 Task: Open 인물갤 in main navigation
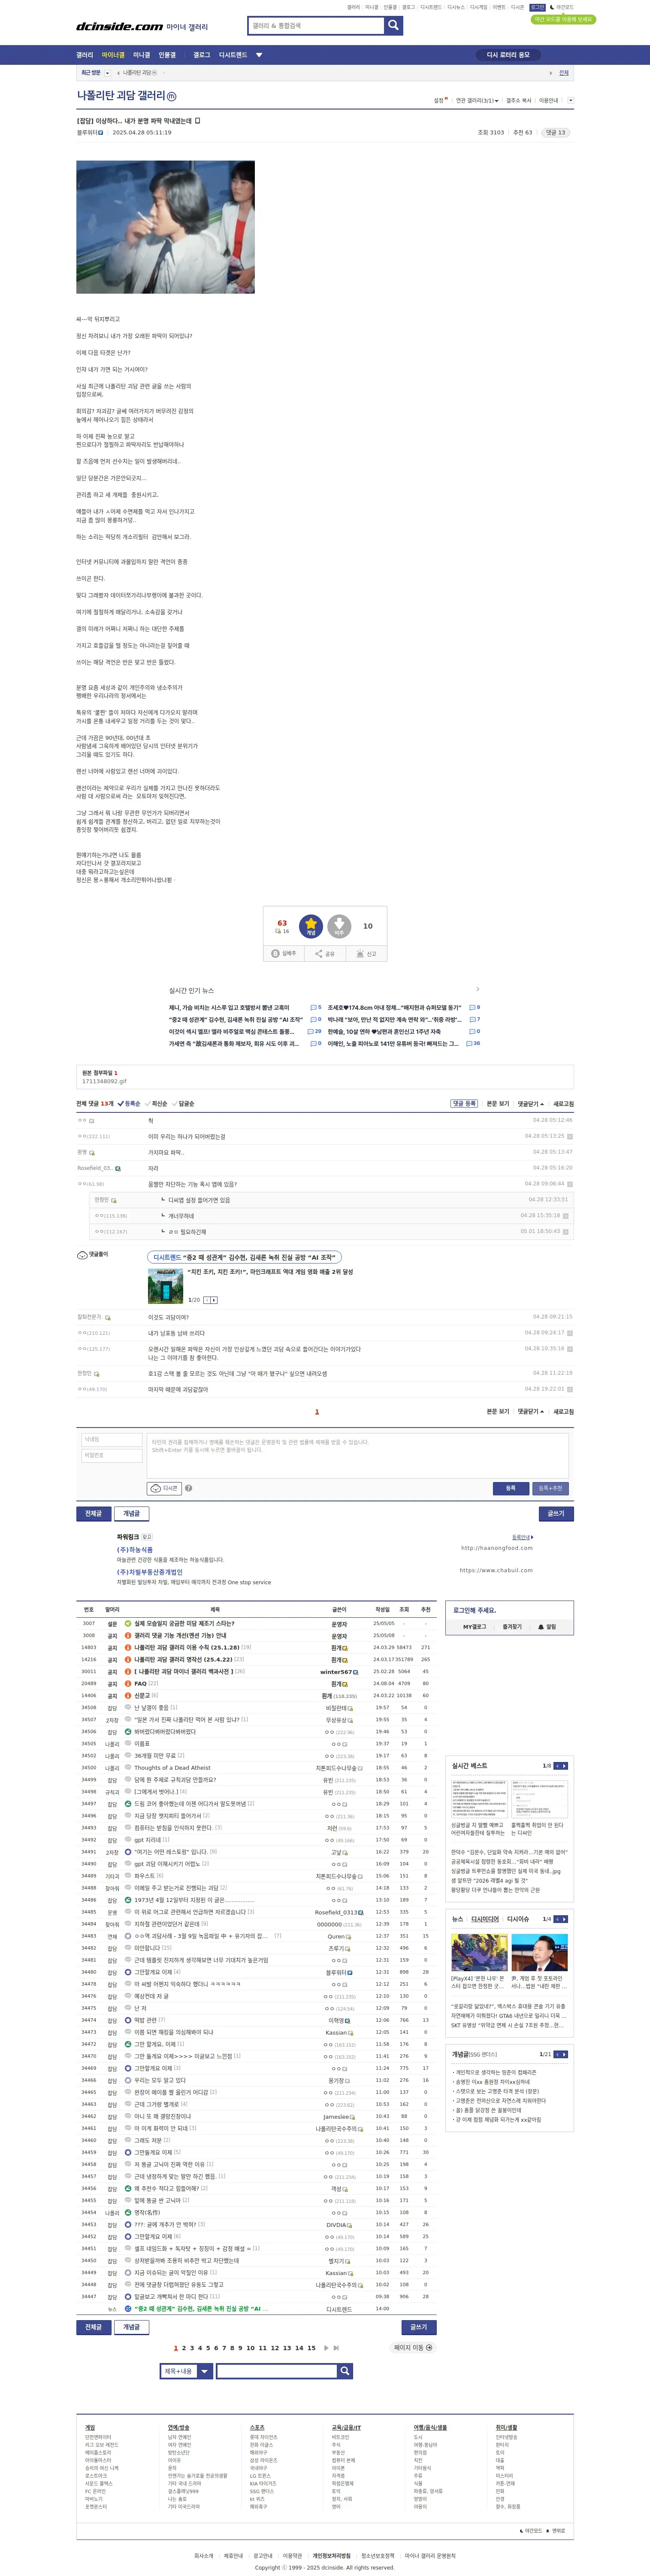point(167,55)
